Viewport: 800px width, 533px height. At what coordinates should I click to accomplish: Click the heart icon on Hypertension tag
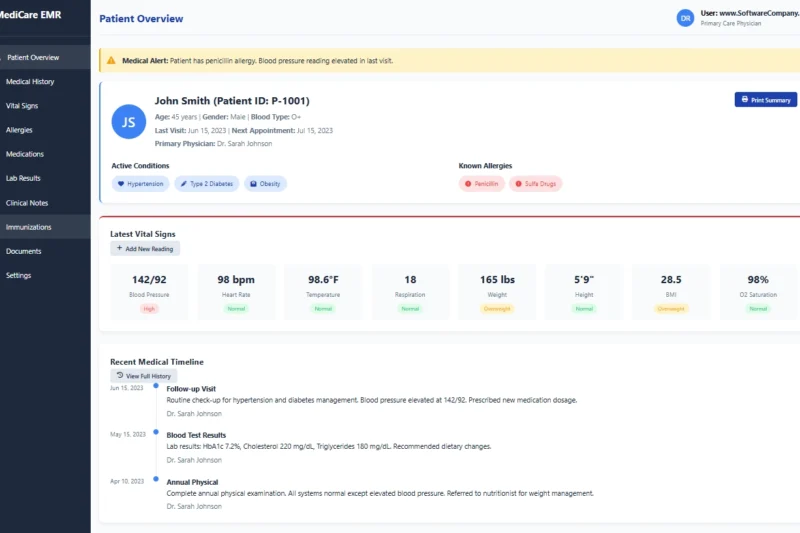tap(121, 184)
